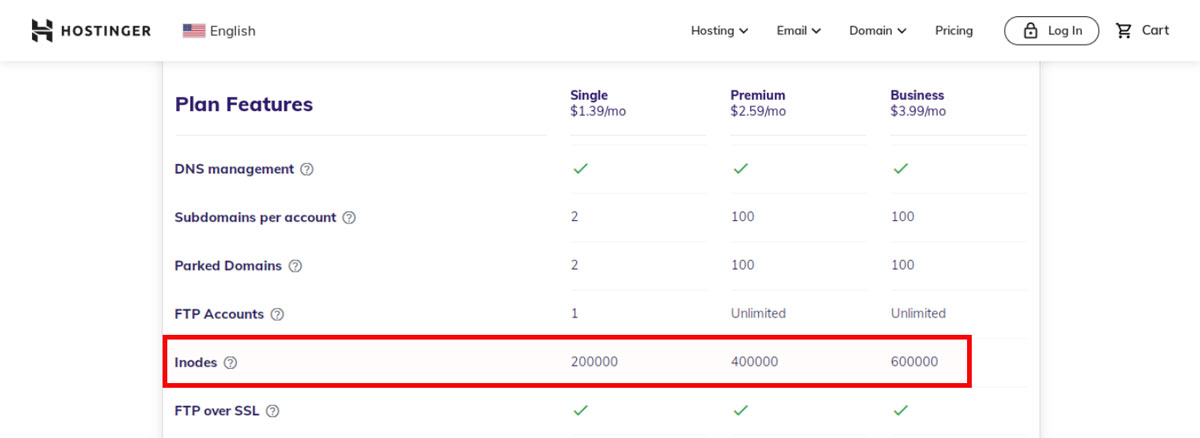
Task: Open the shopping cart icon
Action: click(x=1124, y=31)
